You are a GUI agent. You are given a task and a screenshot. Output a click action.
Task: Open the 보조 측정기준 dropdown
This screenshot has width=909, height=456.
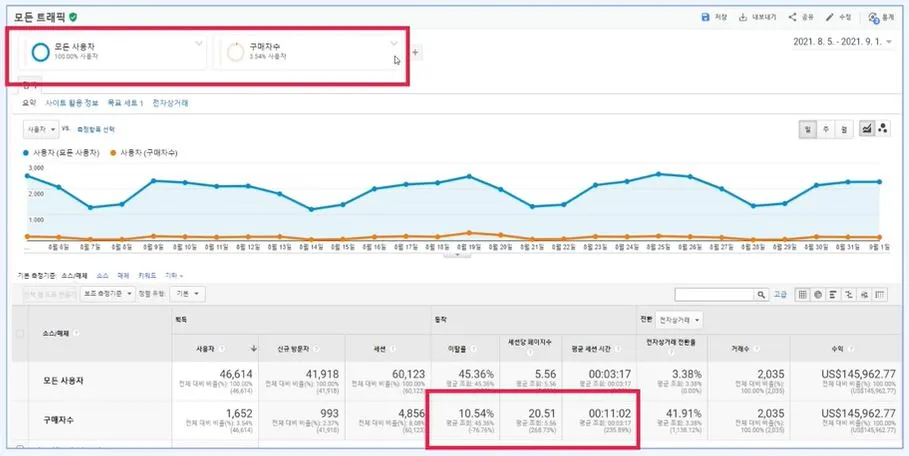tap(108, 294)
